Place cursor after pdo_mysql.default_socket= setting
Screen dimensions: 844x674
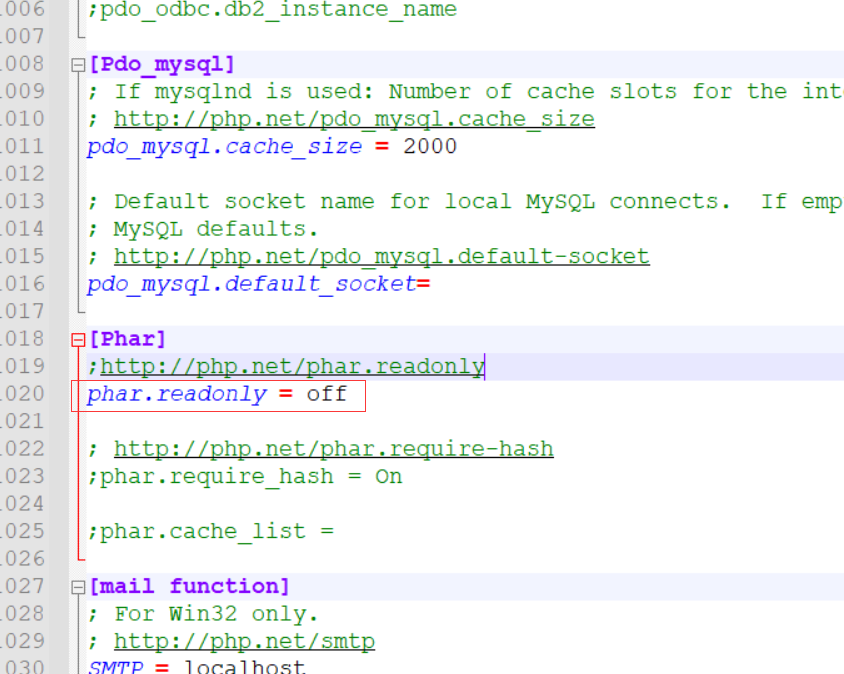pyautogui.click(x=431, y=284)
